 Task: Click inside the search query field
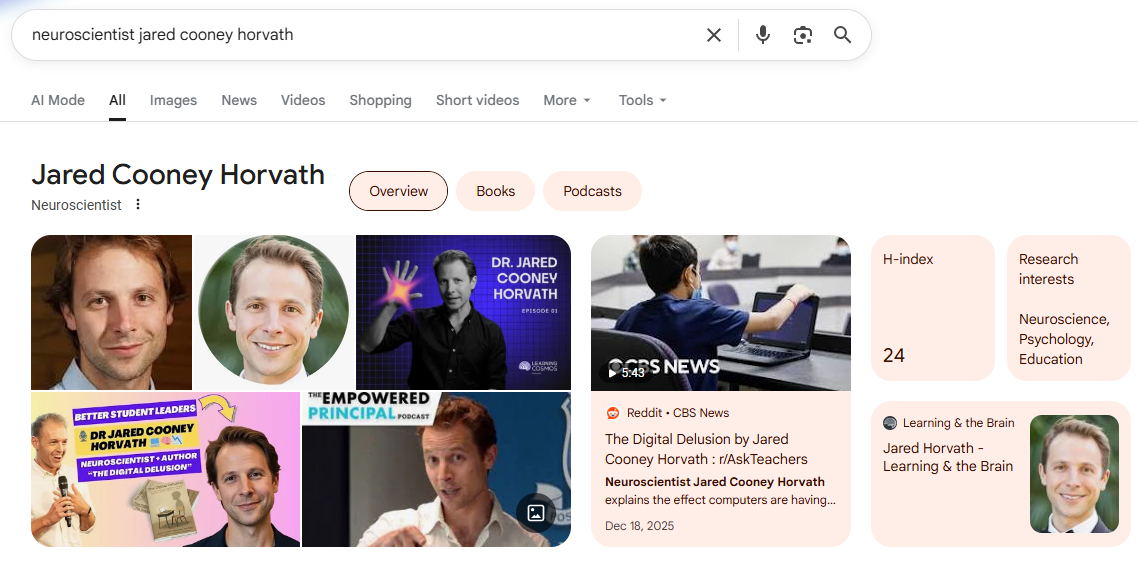tap(350, 35)
